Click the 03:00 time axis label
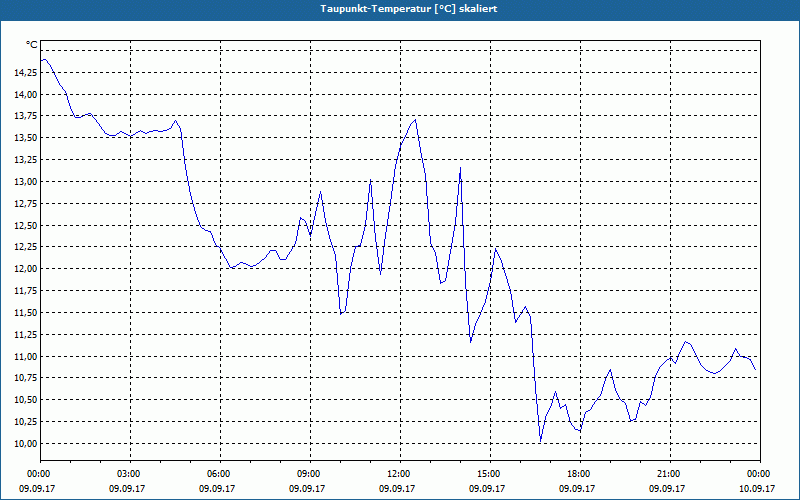This screenshot has height=500, width=800. tap(130, 474)
